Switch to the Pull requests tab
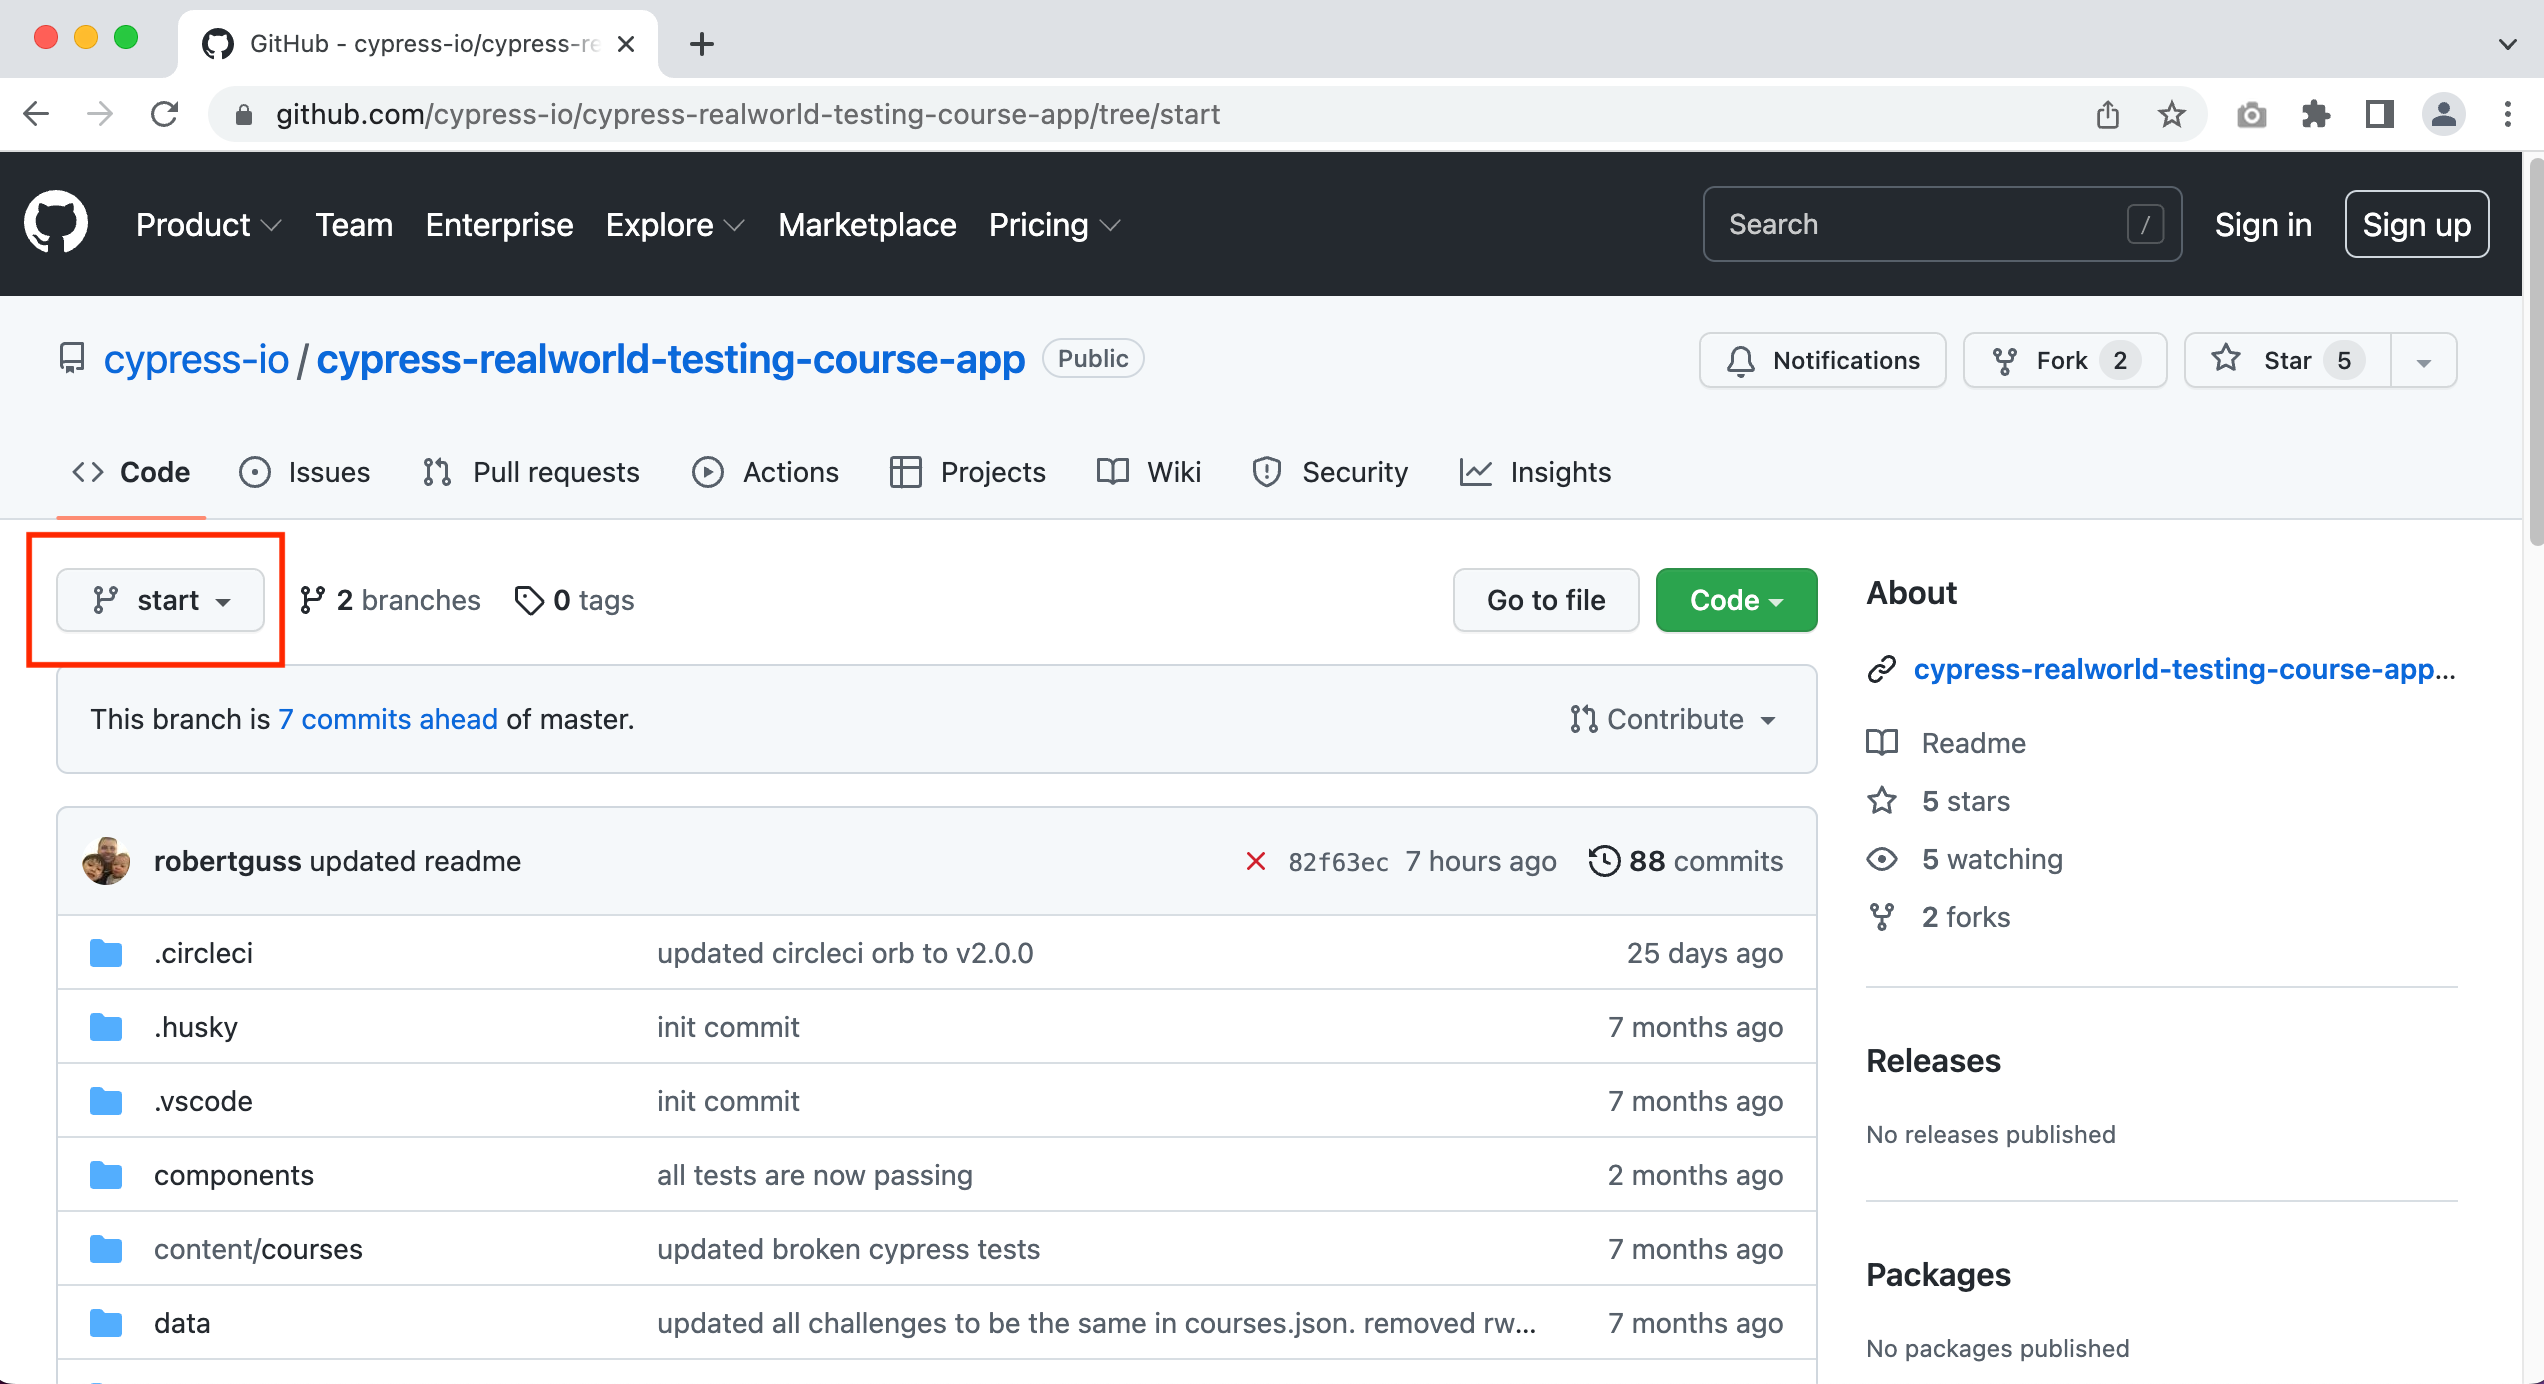The width and height of the screenshot is (2544, 1384). 531,472
